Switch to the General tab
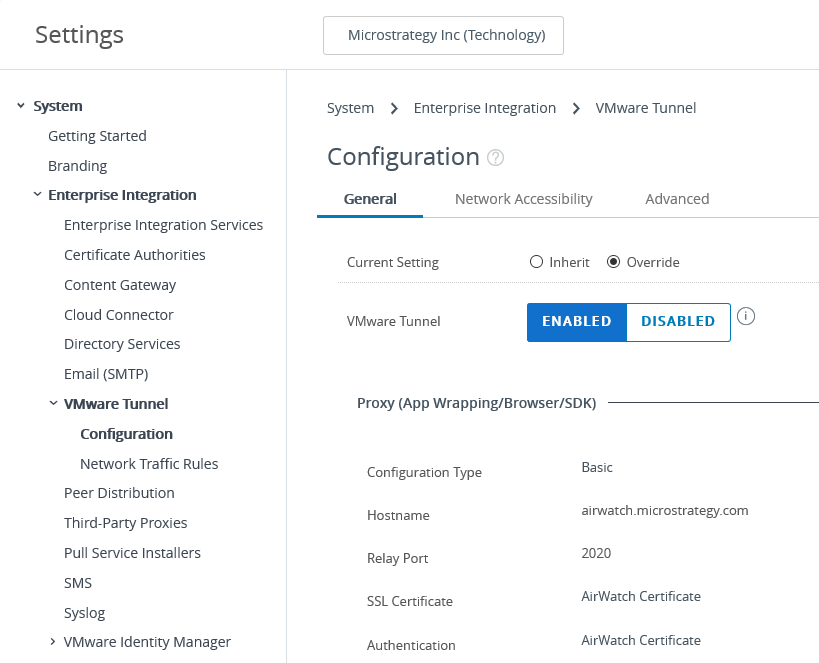The width and height of the screenshot is (819, 663). point(370,199)
